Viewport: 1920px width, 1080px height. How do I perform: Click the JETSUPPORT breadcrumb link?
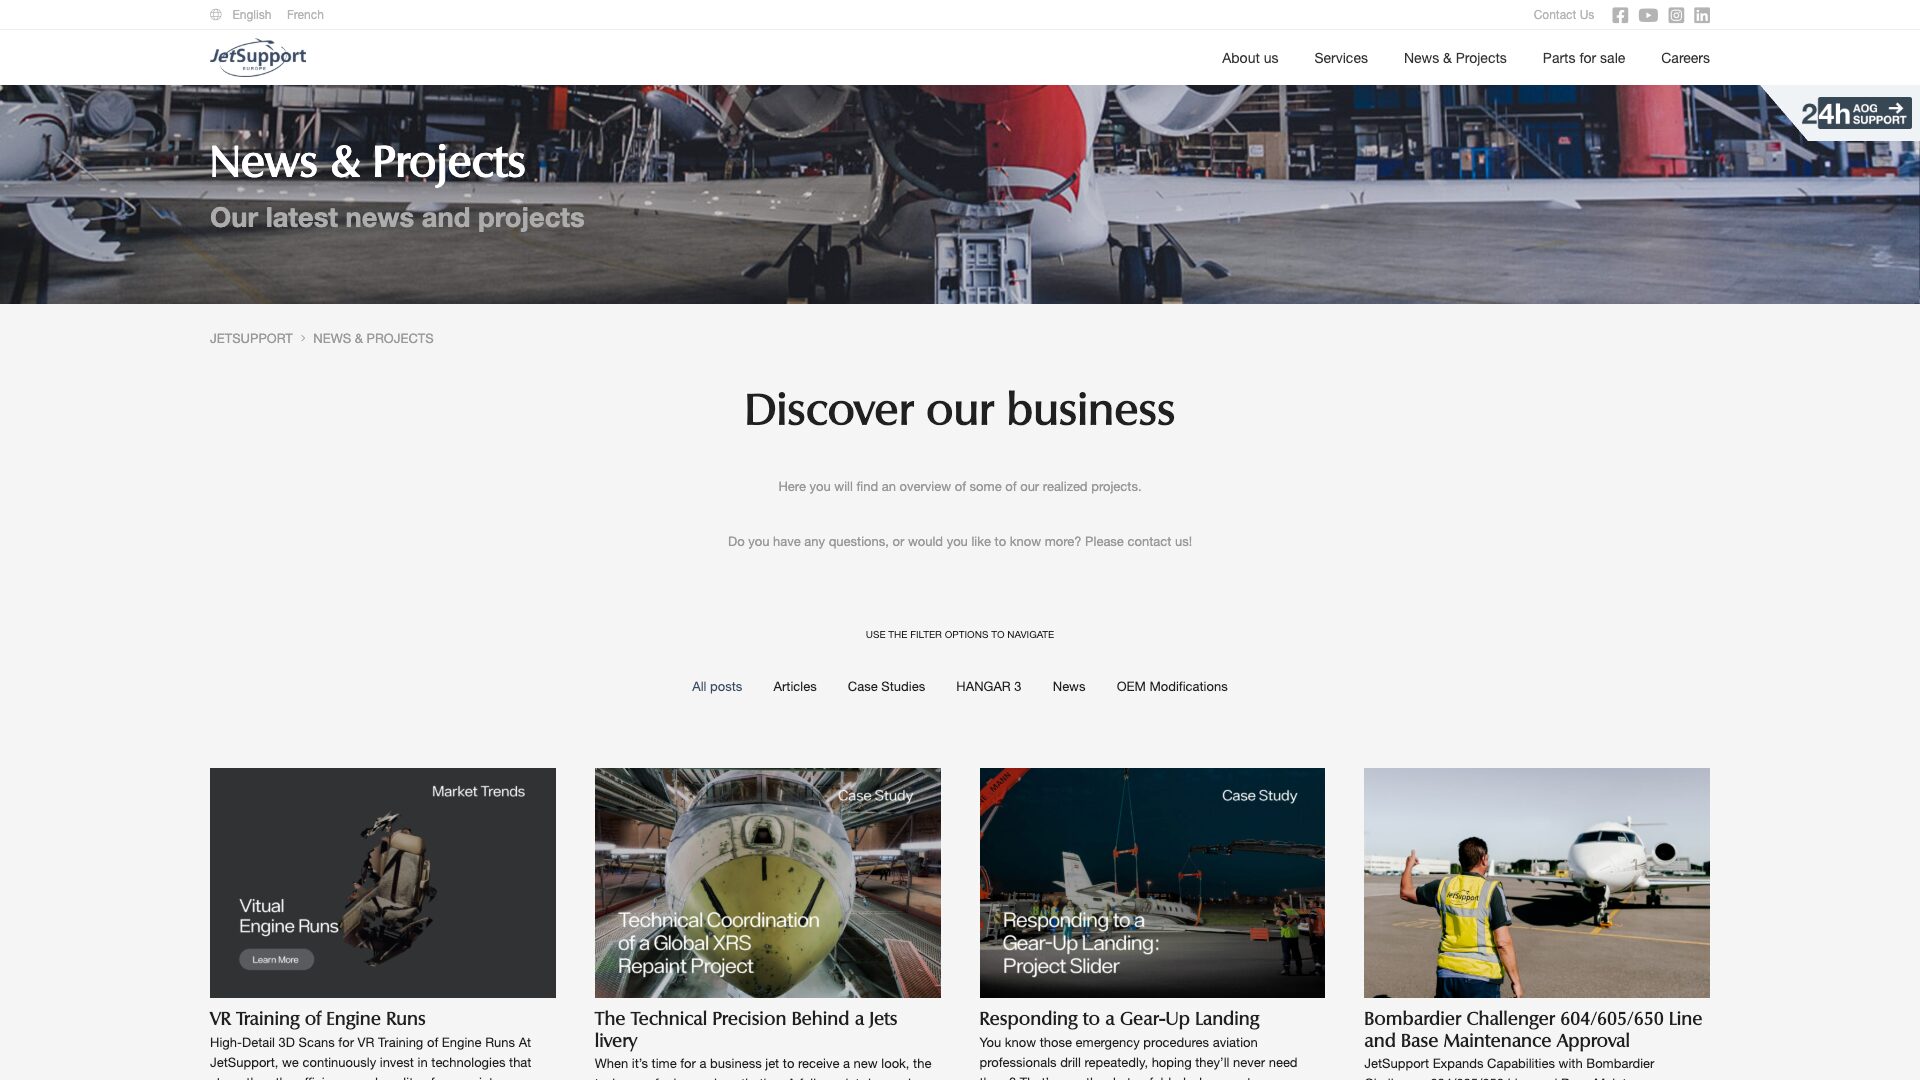251,339
